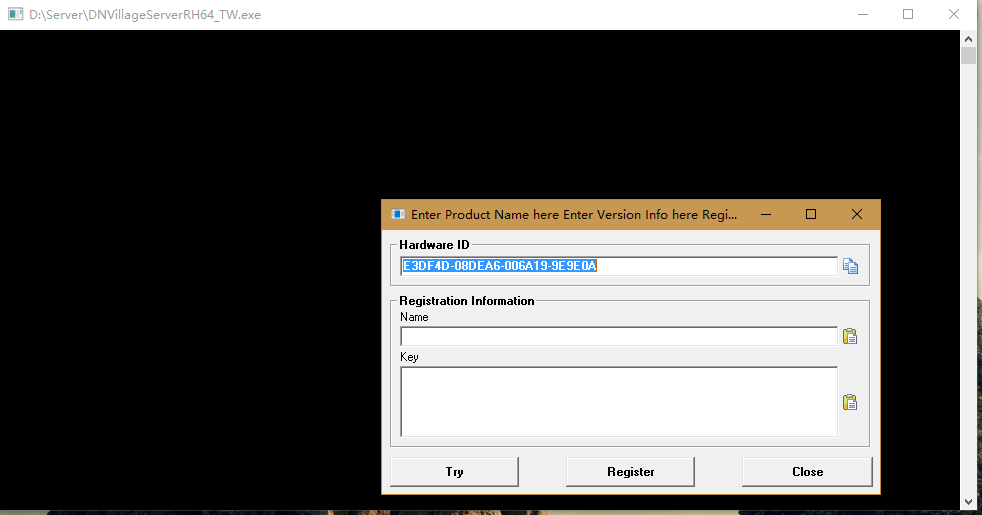
Task: Click the Try button
Action: (x=455, y=472)
